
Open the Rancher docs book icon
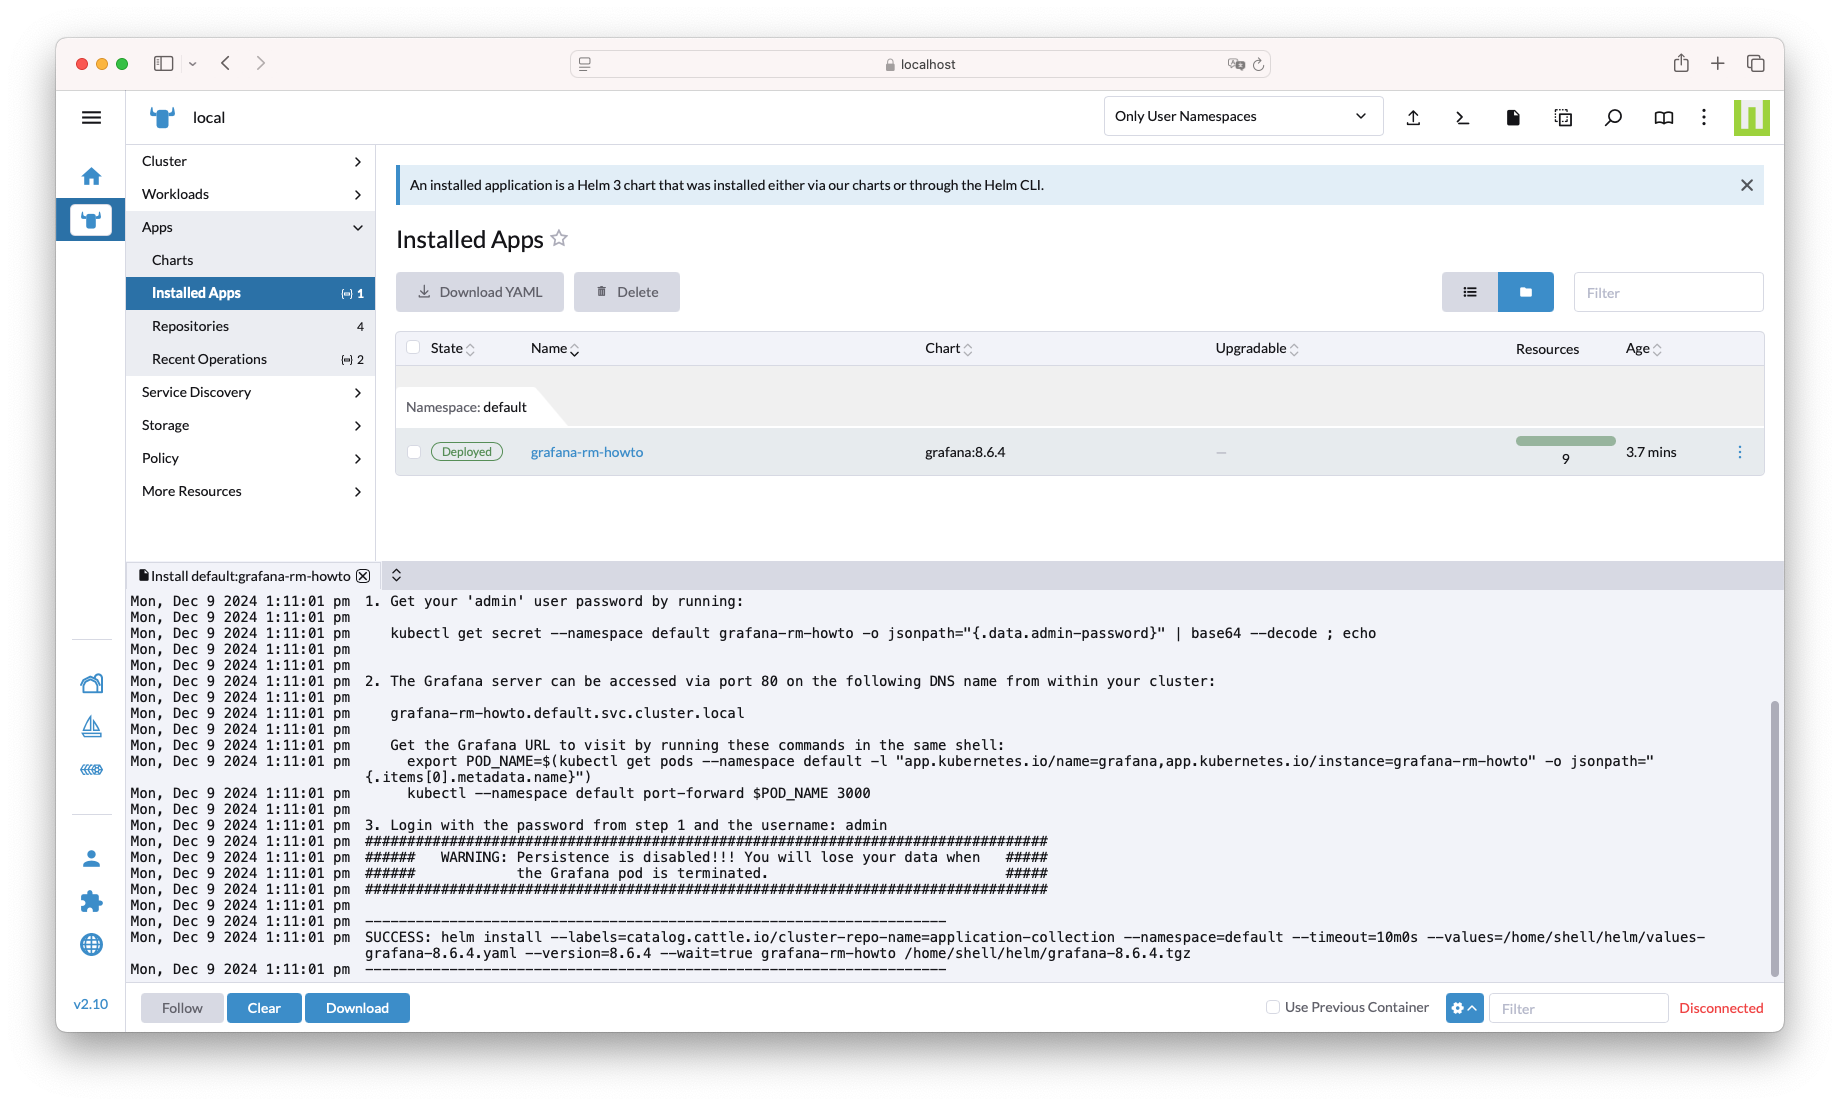click(1662, 117)
